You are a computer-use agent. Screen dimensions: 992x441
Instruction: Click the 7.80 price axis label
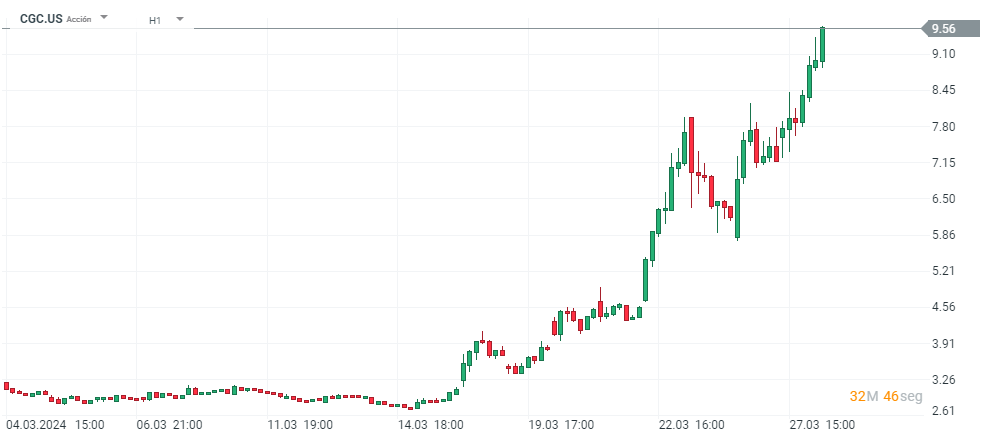pyautogui.click(x=942, y=127)
